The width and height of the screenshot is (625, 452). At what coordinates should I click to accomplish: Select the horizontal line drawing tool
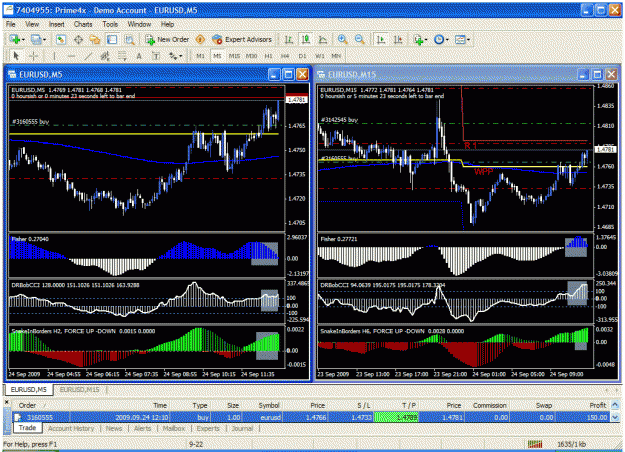(x=71, y=56)
